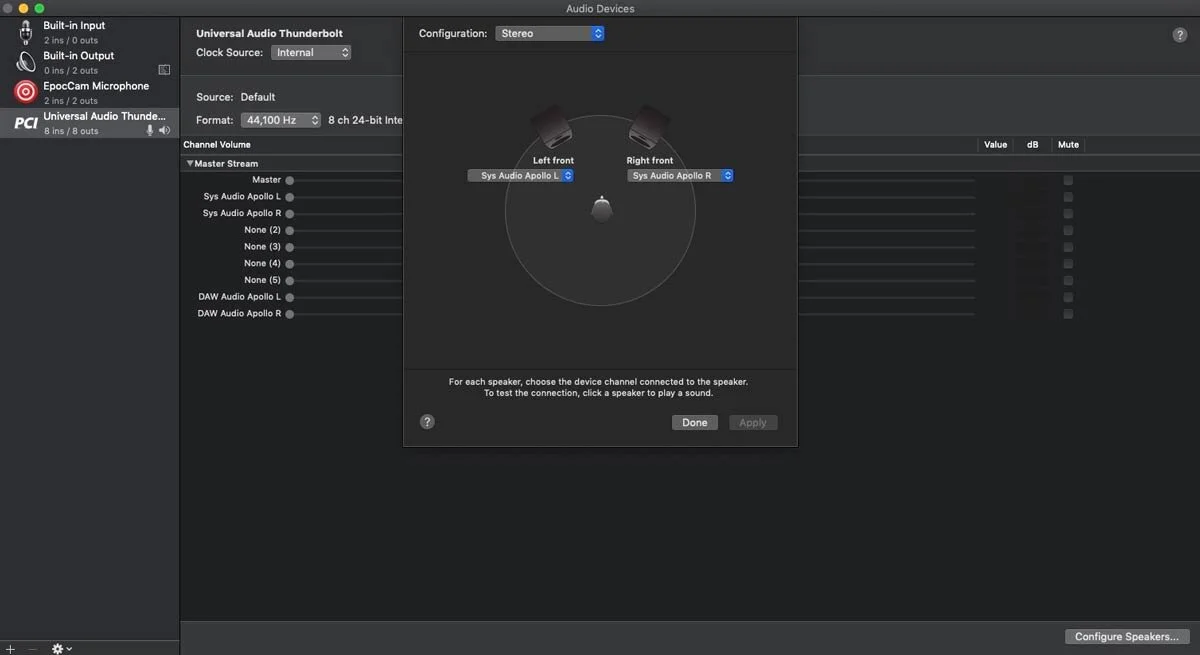Viewport: 1200px width, 655px height.
Task: Mute the Sys Audio Apollo L channel
Action: point(1068,197)
